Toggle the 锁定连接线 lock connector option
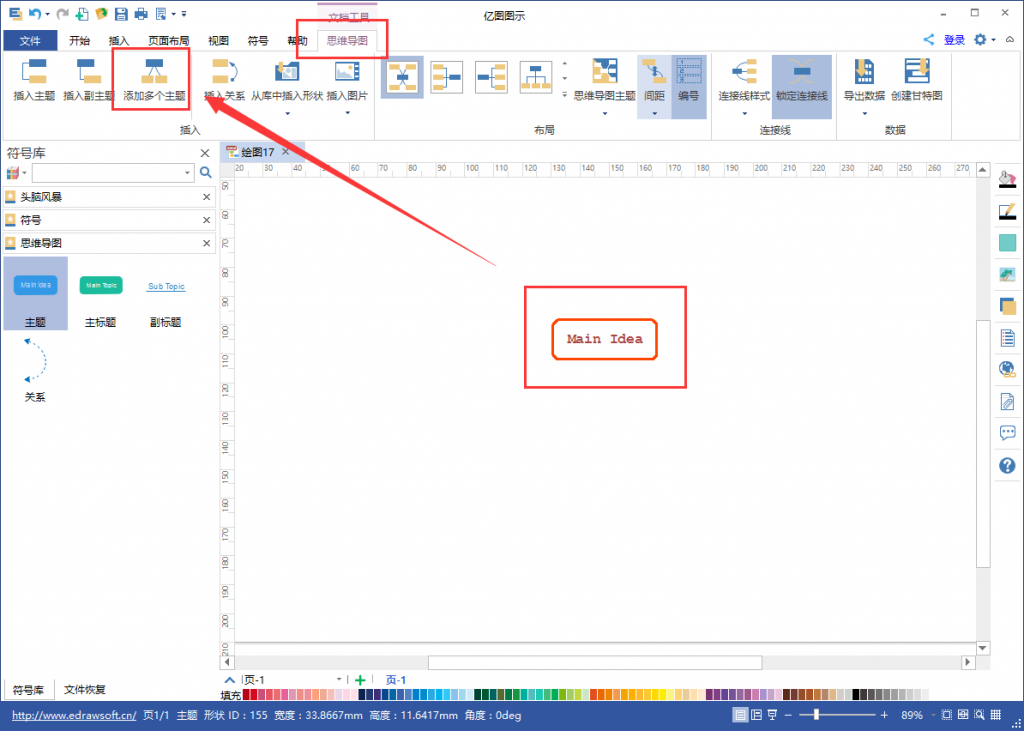 pyautogui.click(x=802, y=87)
